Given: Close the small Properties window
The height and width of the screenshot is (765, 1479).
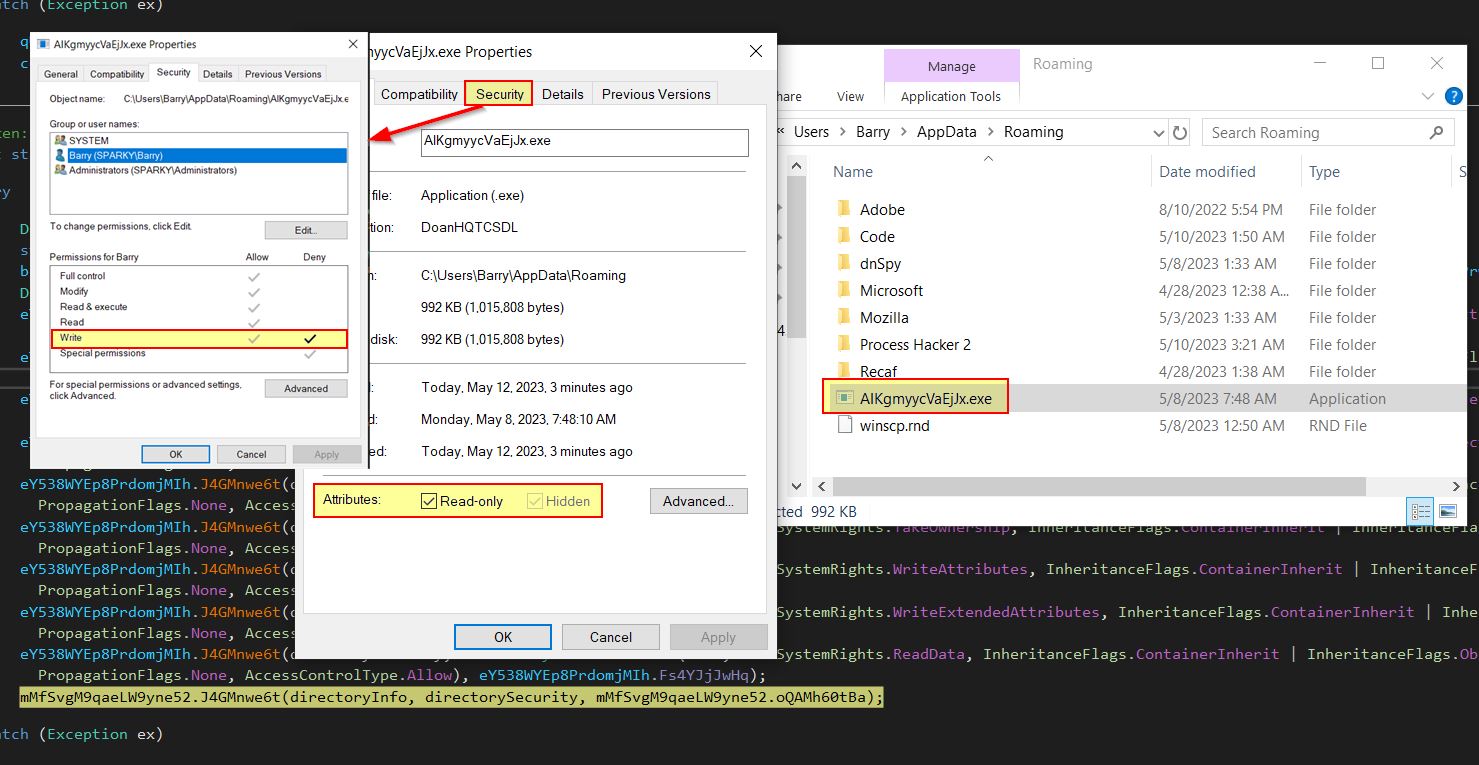Looking at the screenshot, I should point(352,44).
